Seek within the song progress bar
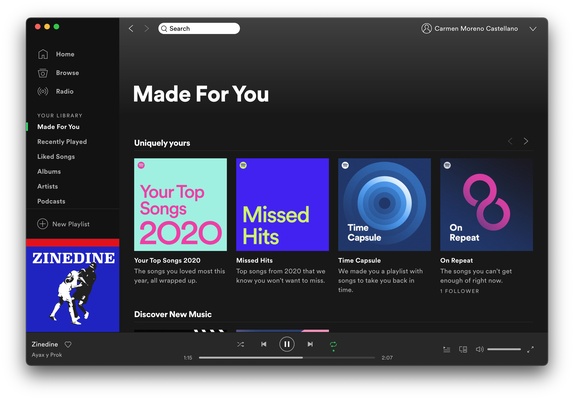574x400 pixels. tap(287, 358)
